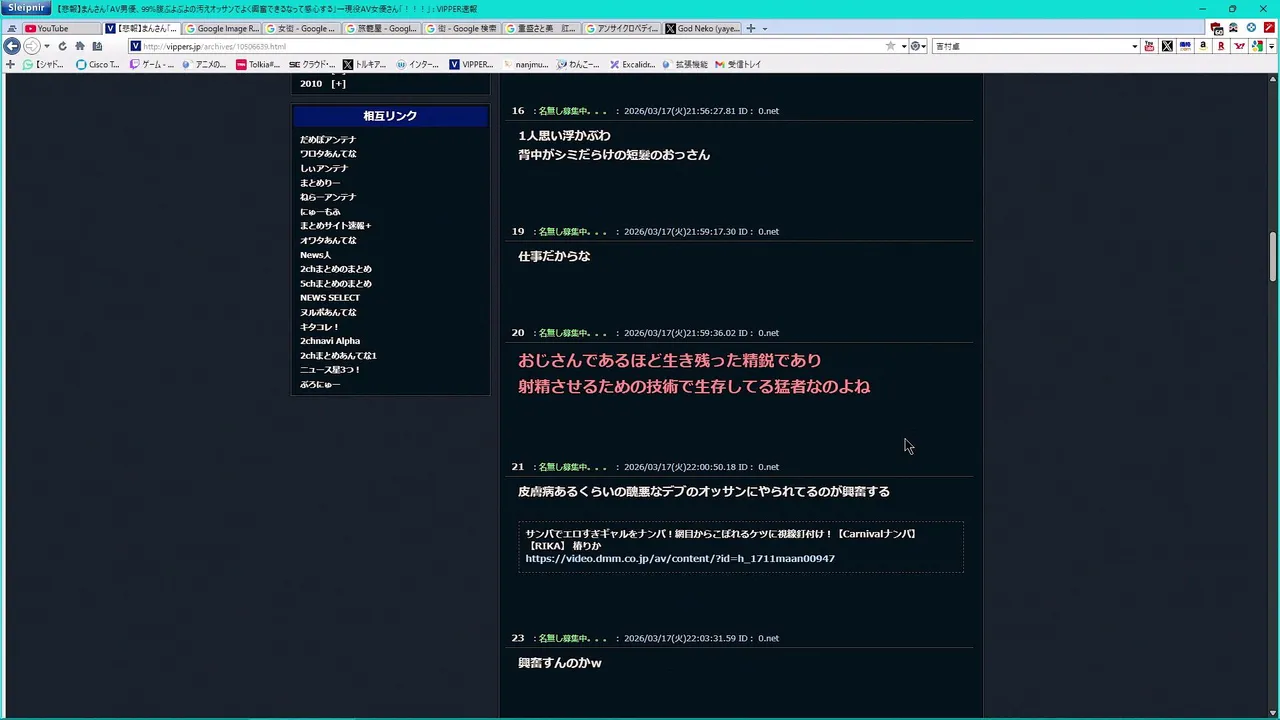The height and width of the screenshot is (720, 1280).
Task: Open the Gmail 受信トレイ bookmark
Action: tap(738, 64)
